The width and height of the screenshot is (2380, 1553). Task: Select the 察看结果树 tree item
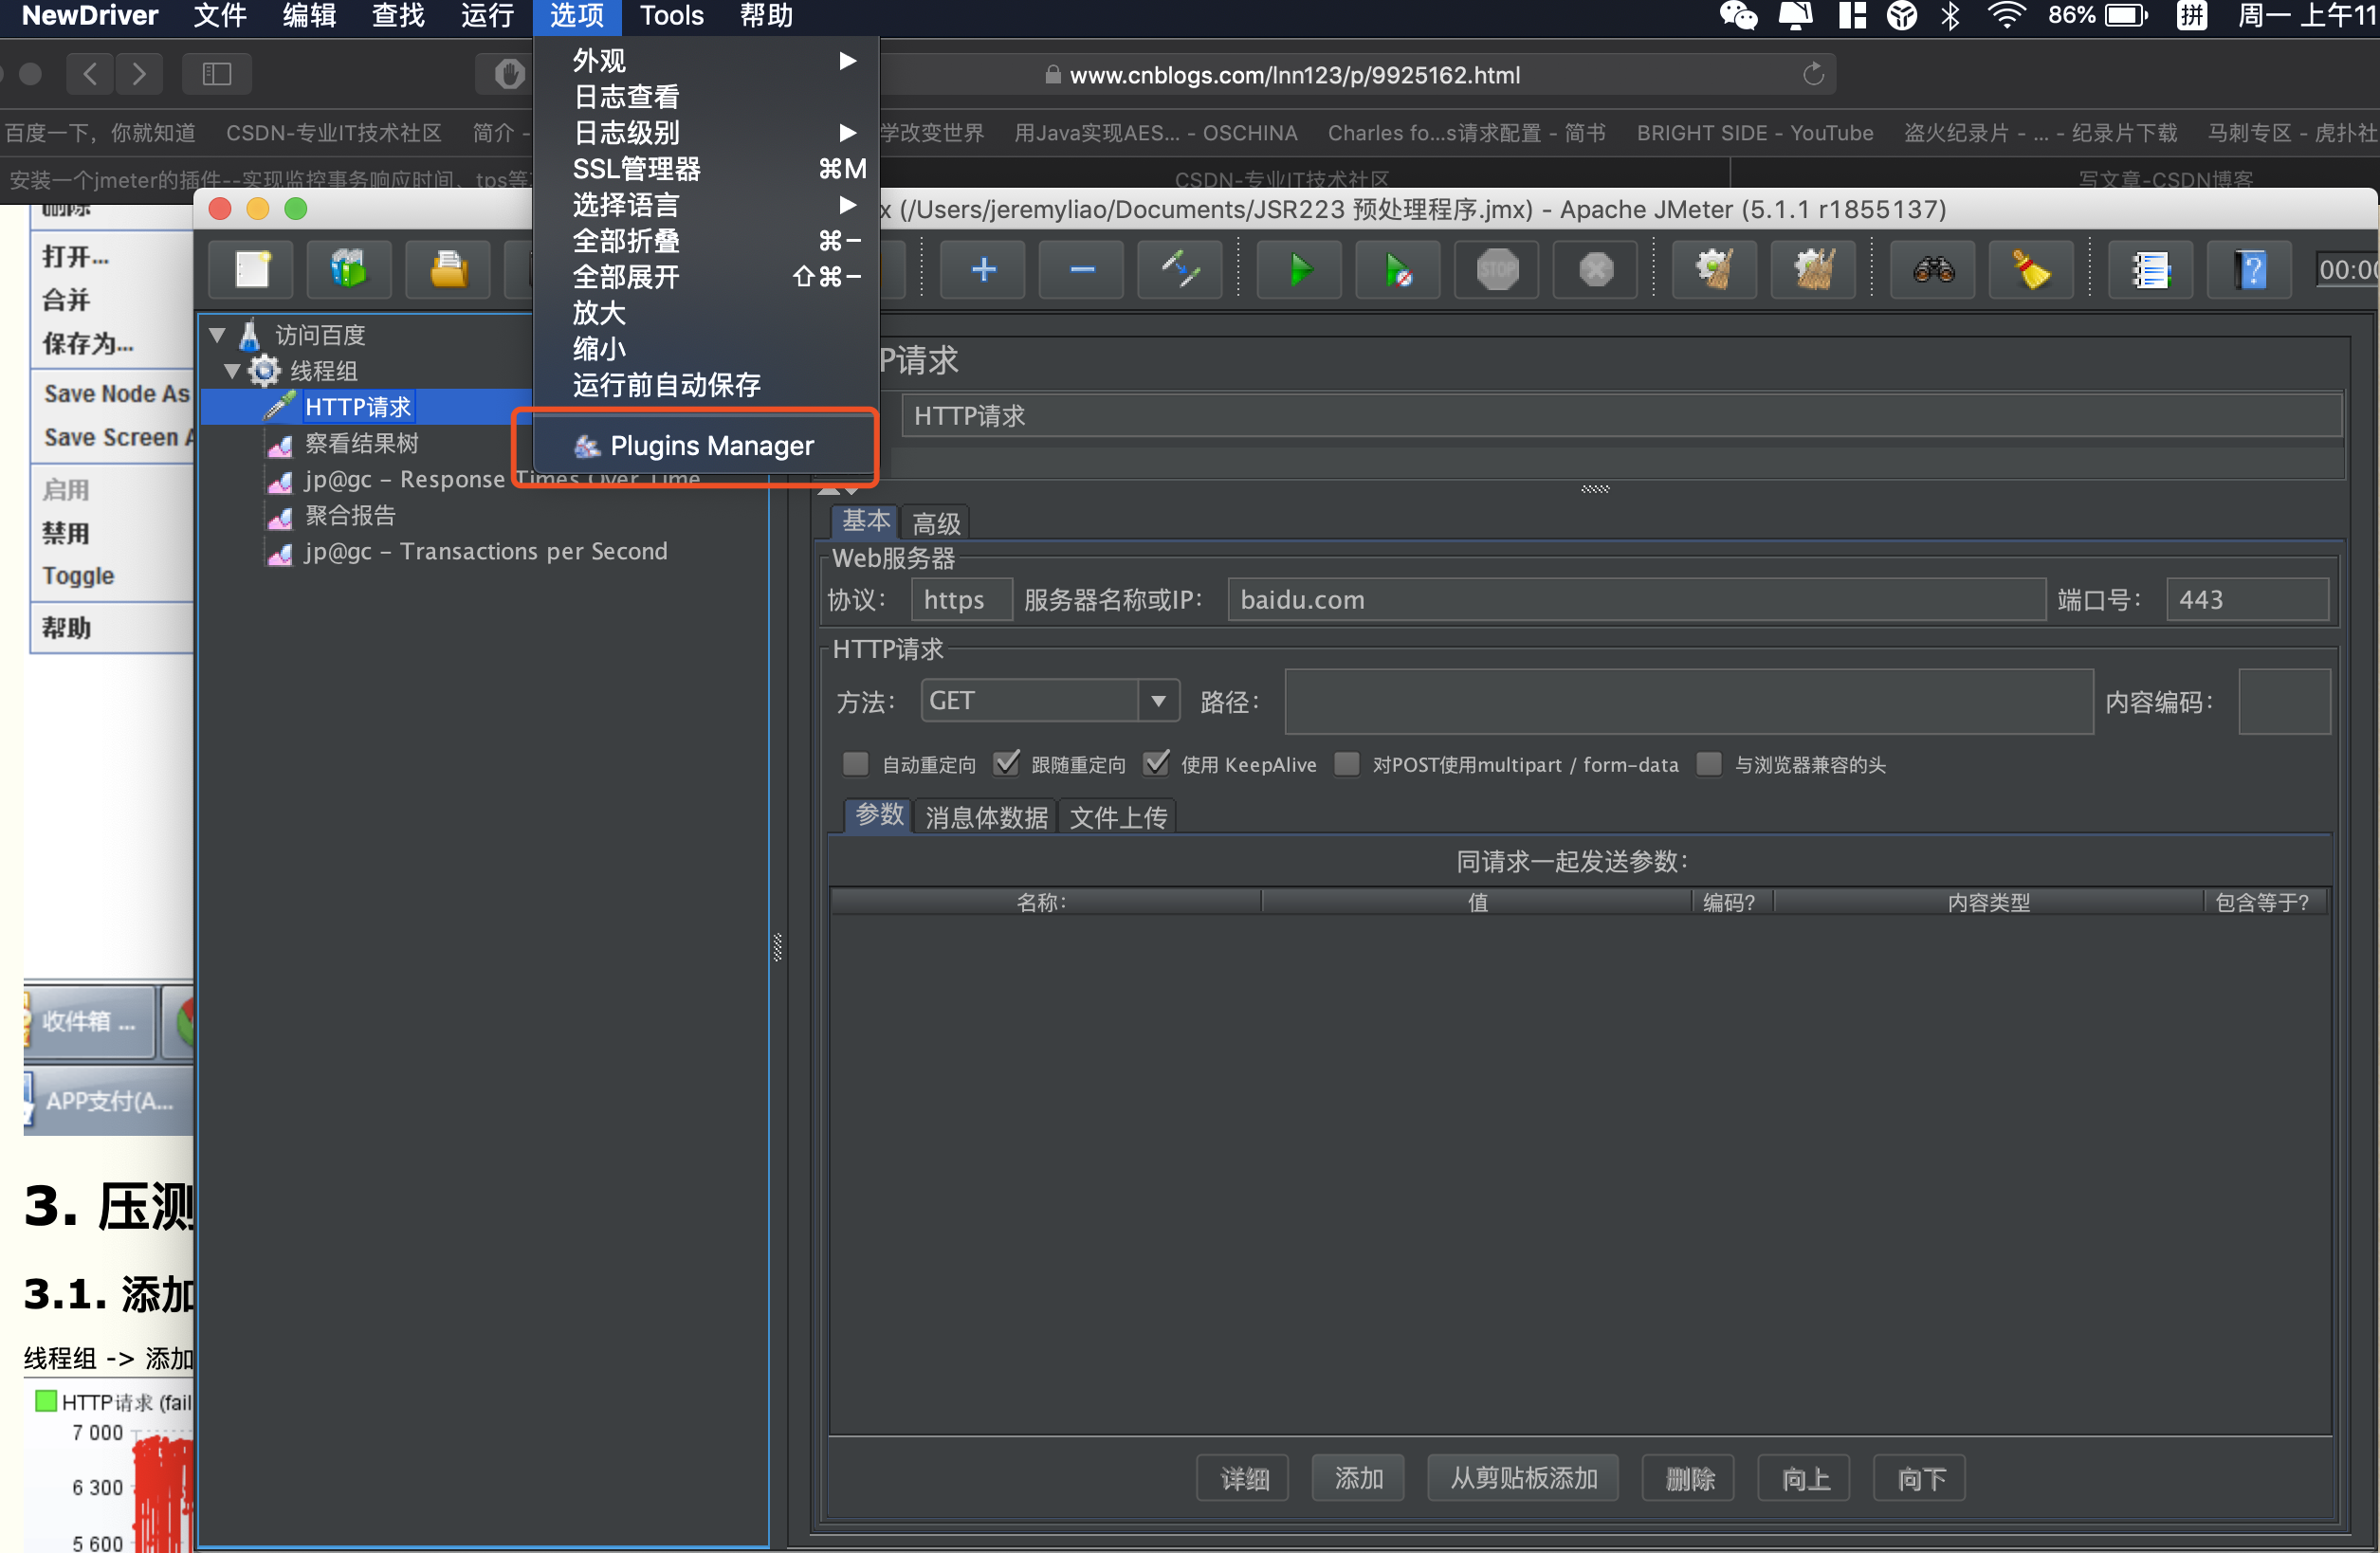[x=361, y=443]
